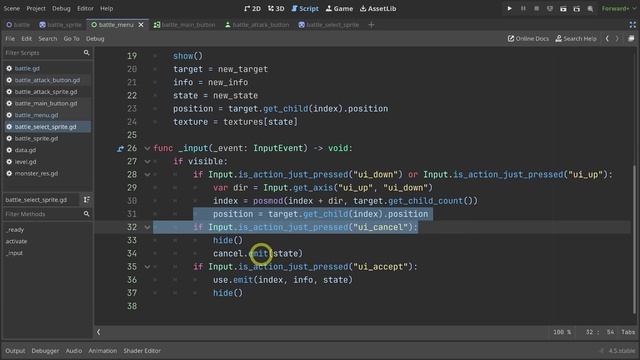640x360 pixels.
Task: Switch to the battle_sprite scene tab
Action: click(x=60, y=25)
